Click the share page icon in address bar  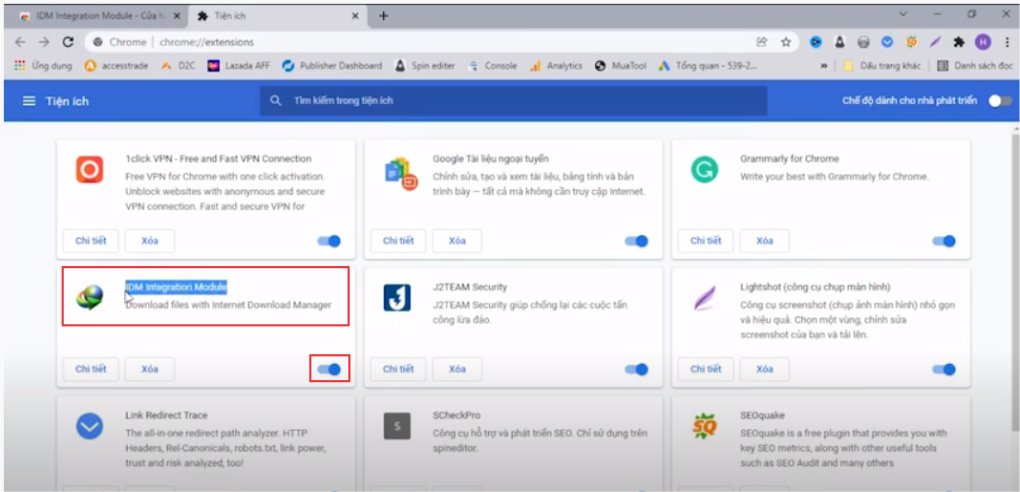tap(762, 42)
